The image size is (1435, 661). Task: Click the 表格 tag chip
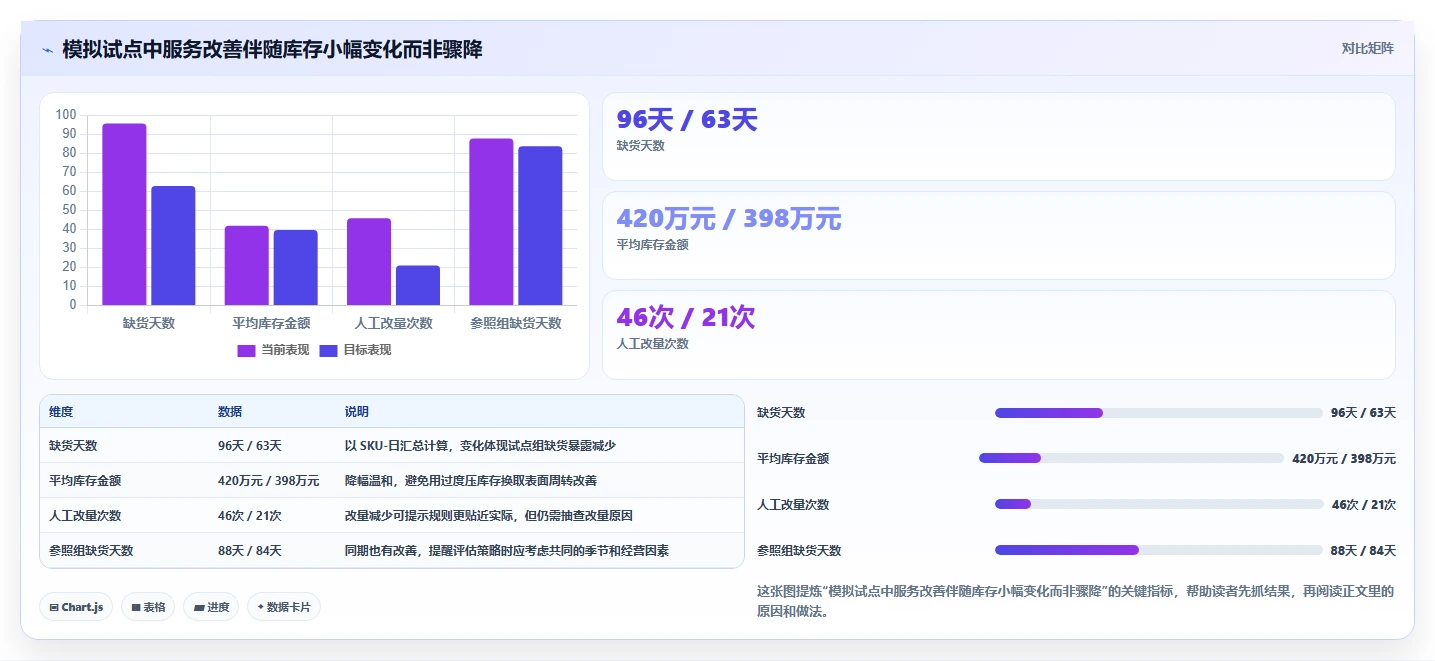pos(148,607)
